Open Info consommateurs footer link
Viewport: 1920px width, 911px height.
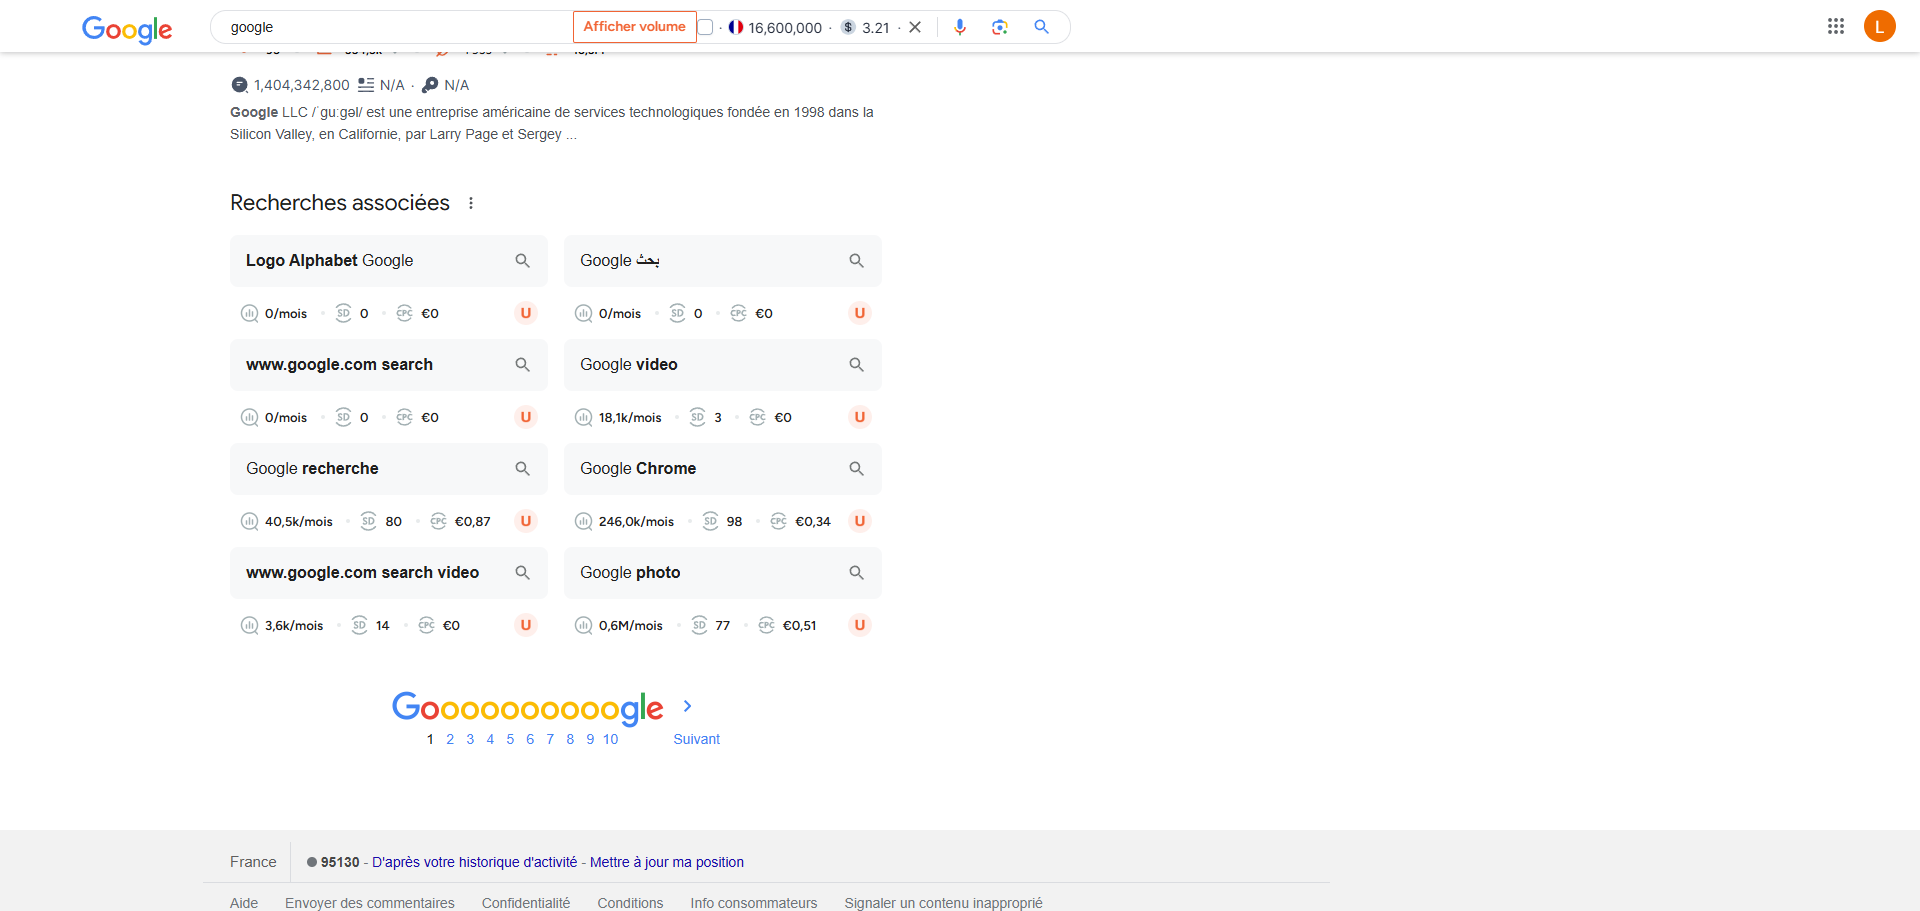[754, 903]
